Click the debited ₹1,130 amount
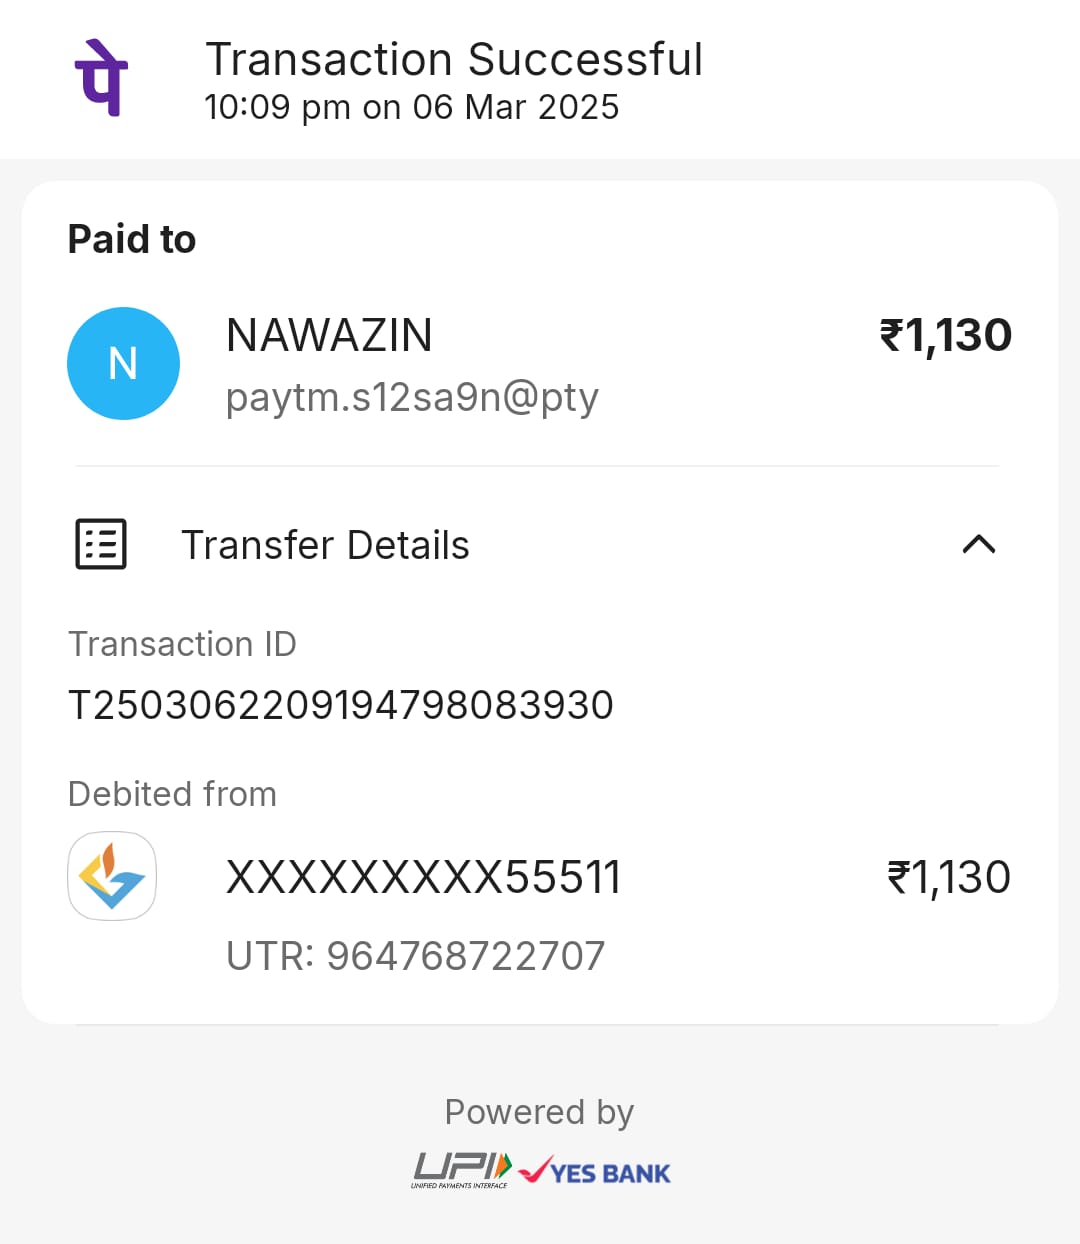The image size is (1080, 1244). [x=948, y=878]
